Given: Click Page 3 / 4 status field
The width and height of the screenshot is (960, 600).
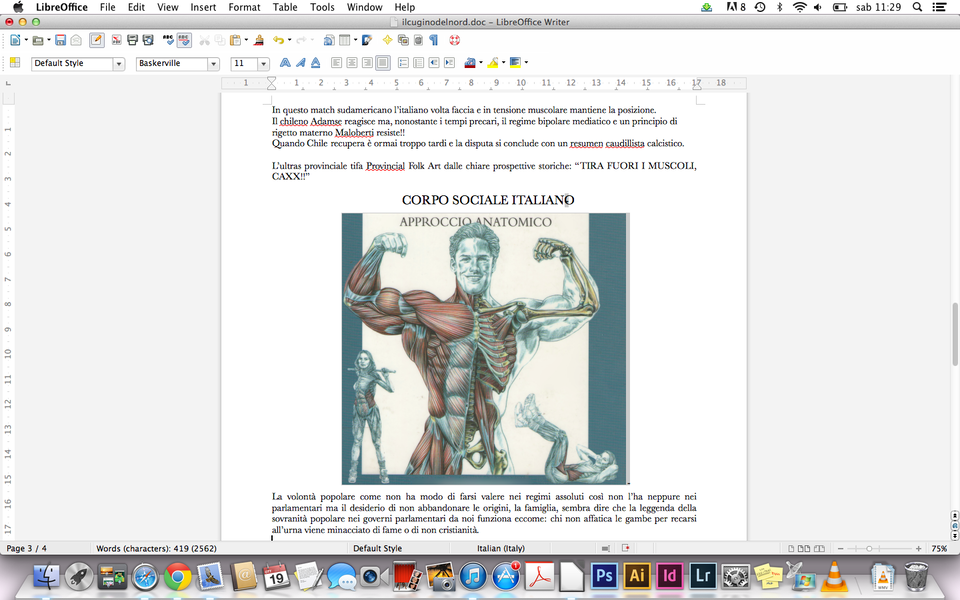Looking at the screenshot, I should click(27, 549).
